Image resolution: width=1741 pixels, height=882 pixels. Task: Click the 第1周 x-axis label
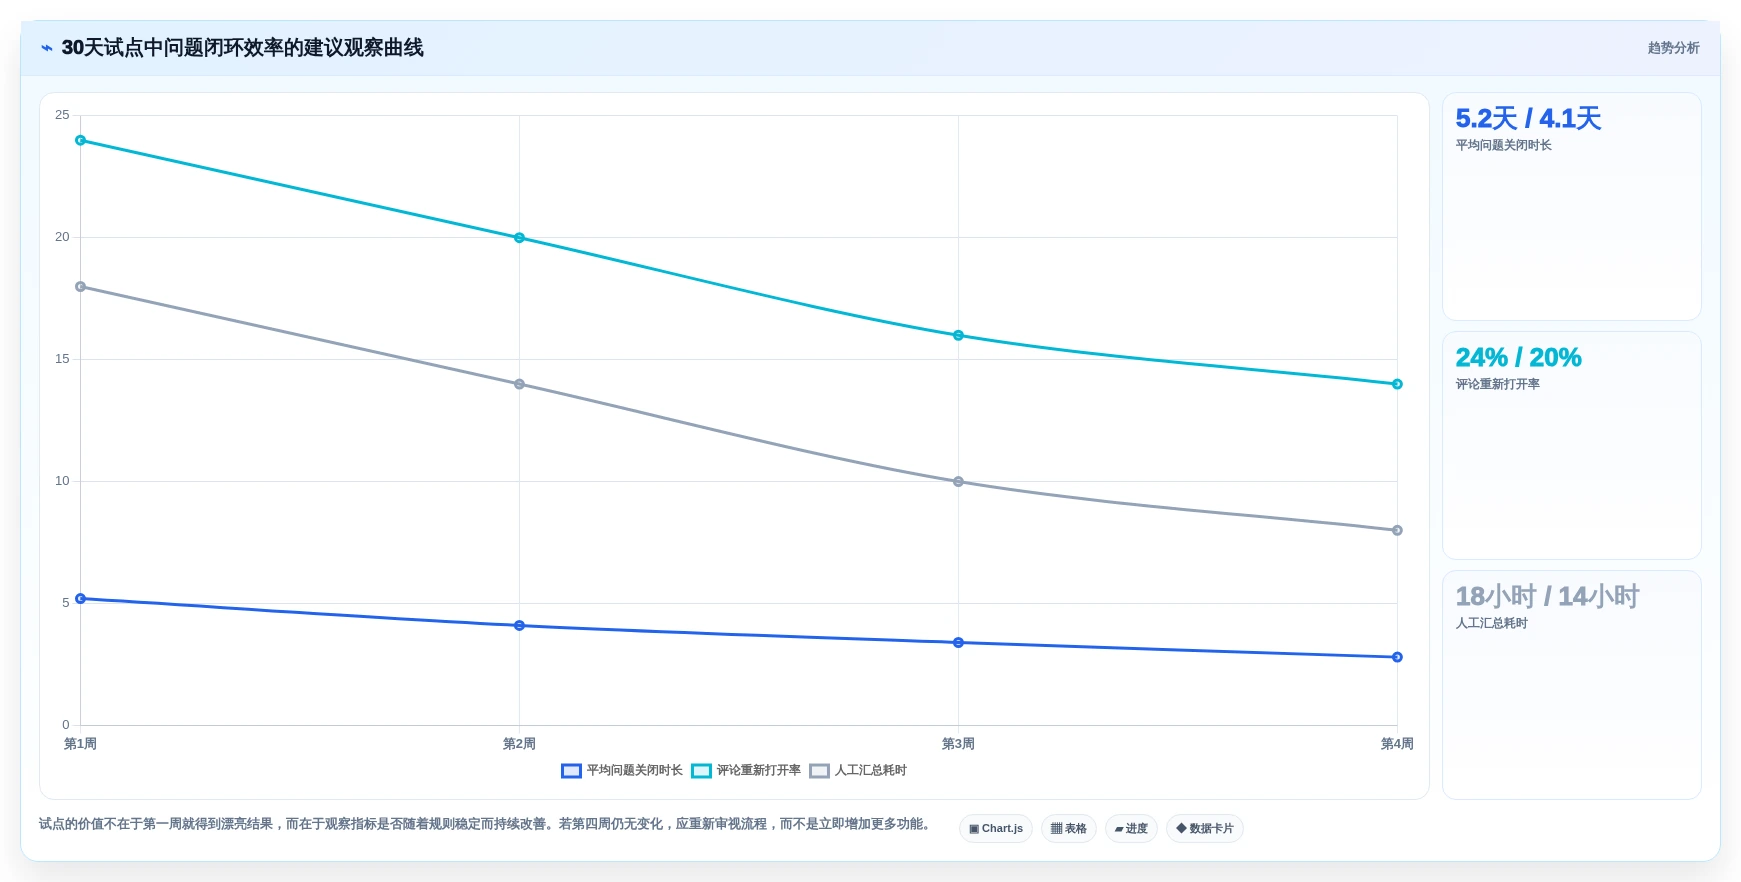point(80,744)
